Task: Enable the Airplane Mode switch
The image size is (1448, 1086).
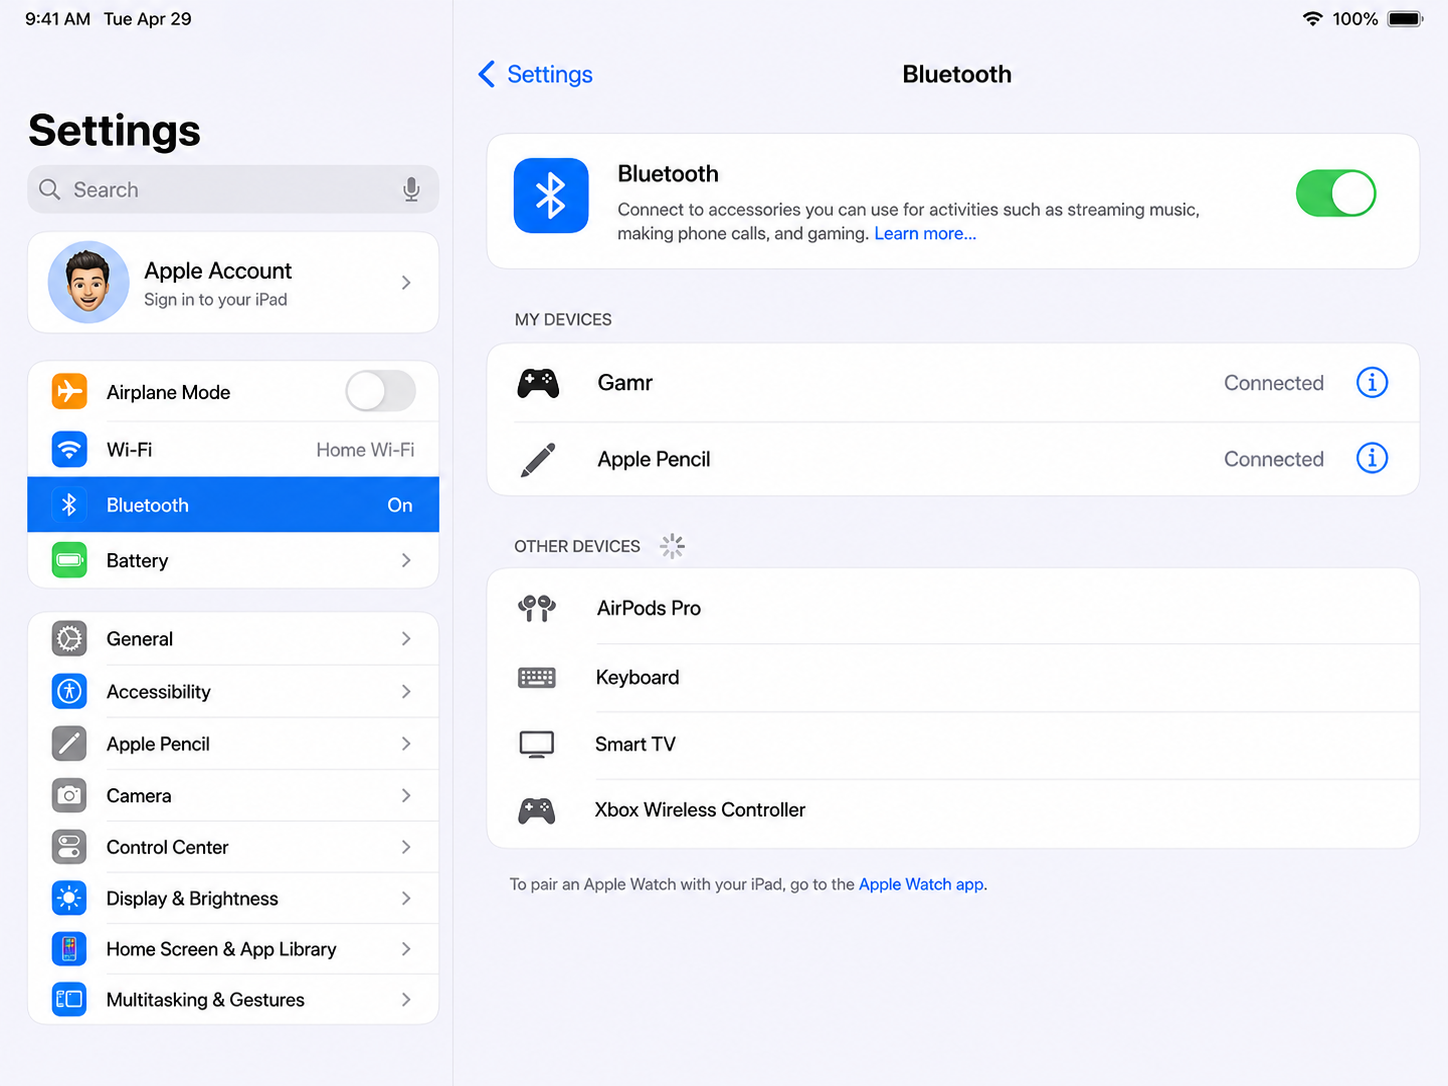Action: tap(381, 391)
